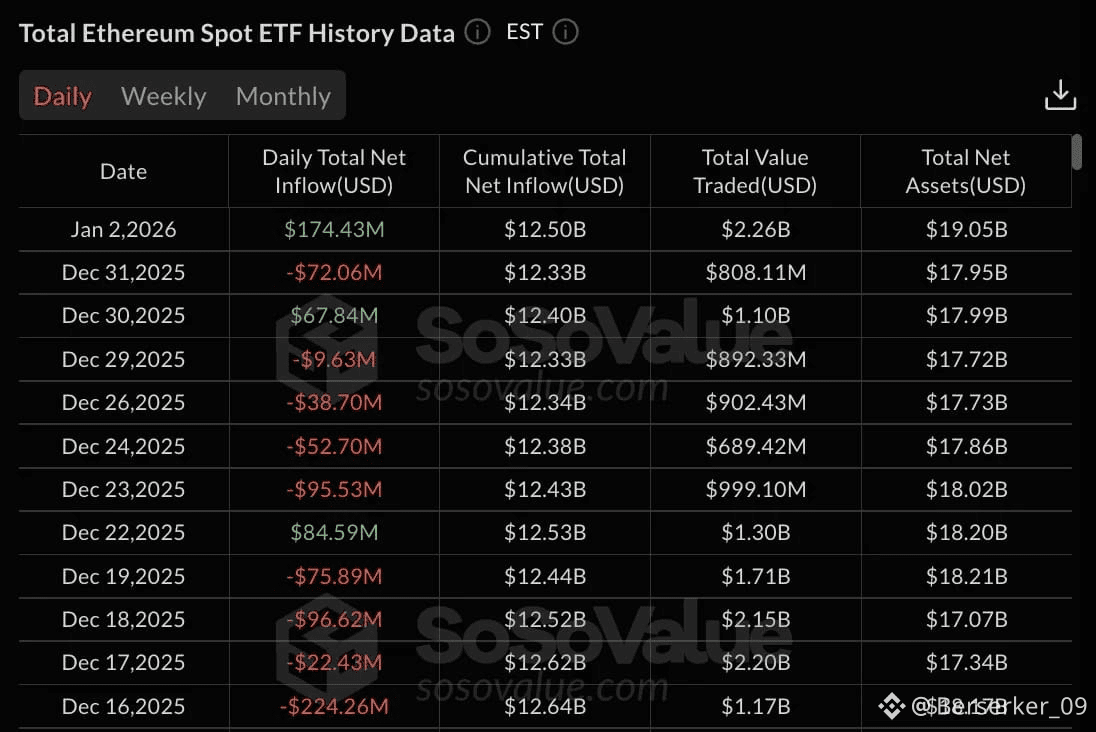1096x732 pixels.
Task: Select the Dec 31,2025 date cell
Action: [124, 273]
